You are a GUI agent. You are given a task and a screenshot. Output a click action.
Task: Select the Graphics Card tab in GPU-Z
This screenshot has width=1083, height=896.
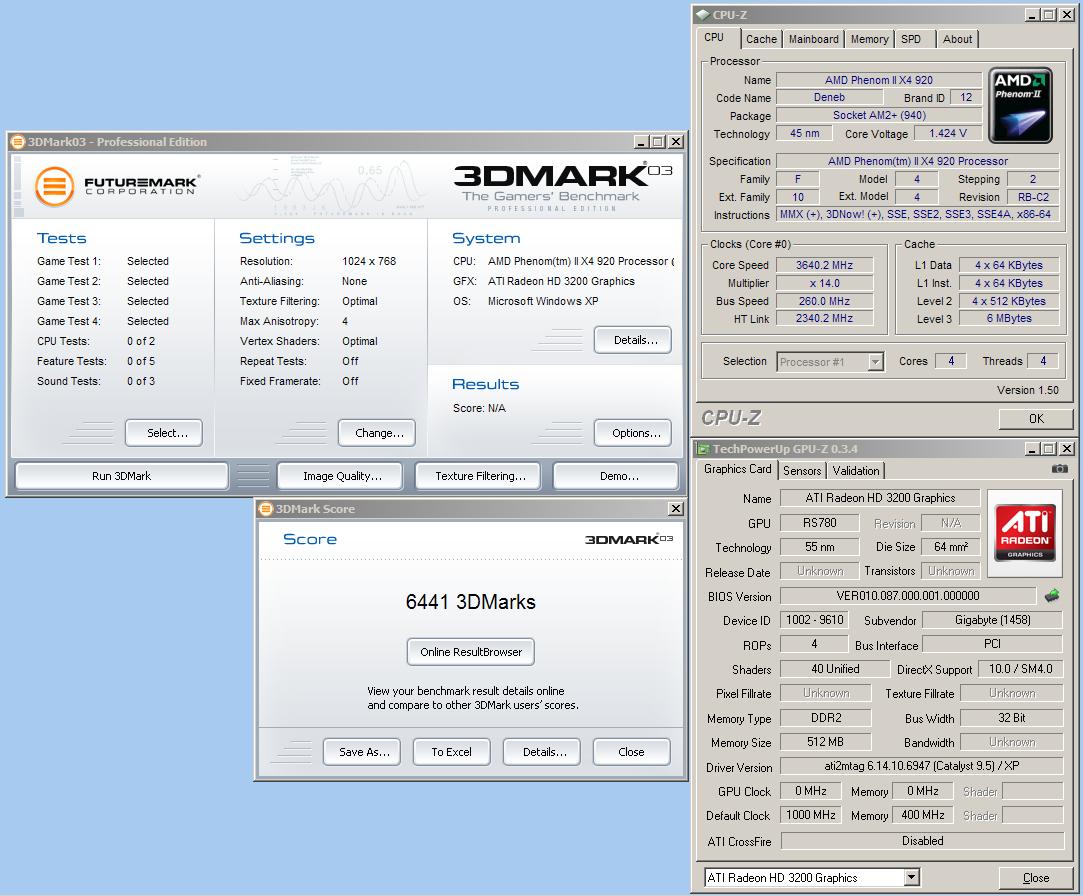[x=737, y=469]
